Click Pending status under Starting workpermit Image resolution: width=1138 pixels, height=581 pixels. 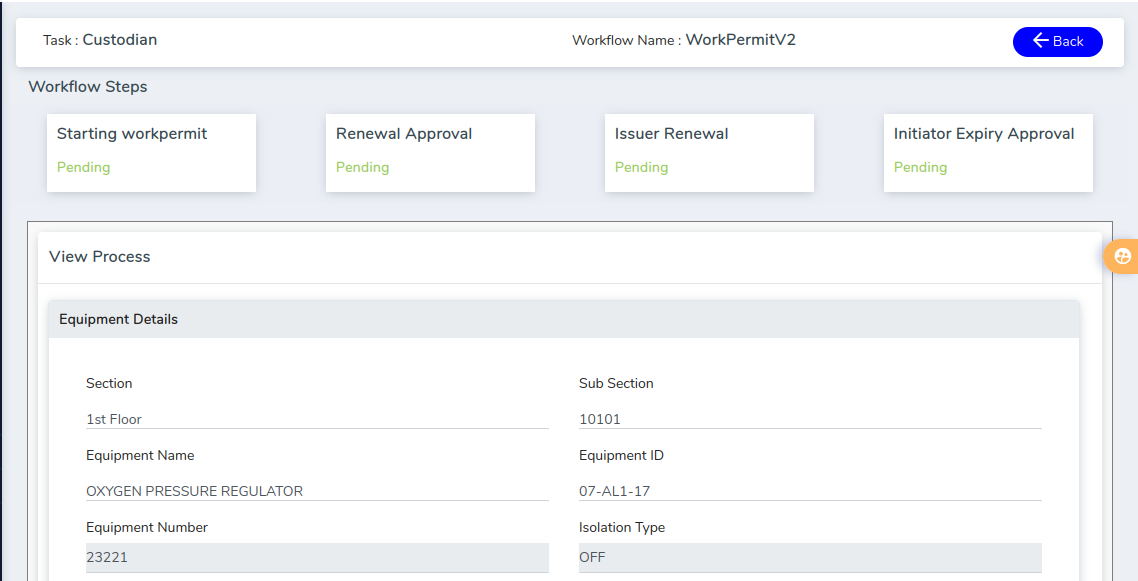[x=83, y=167]
